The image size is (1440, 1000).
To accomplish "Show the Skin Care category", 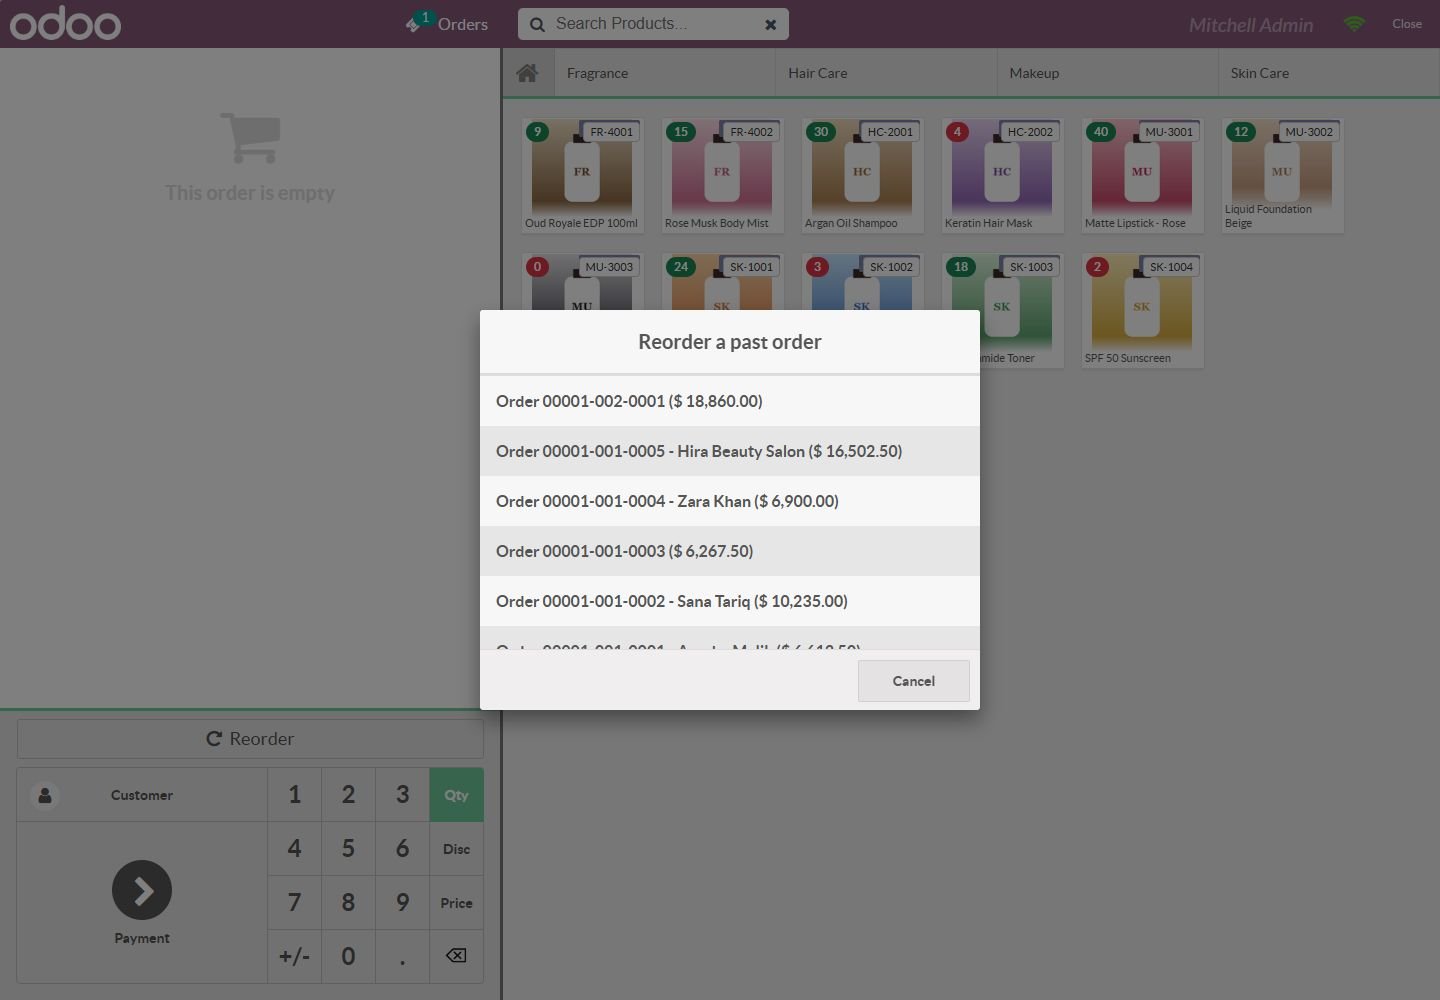I will click(x=1329, y=73).
